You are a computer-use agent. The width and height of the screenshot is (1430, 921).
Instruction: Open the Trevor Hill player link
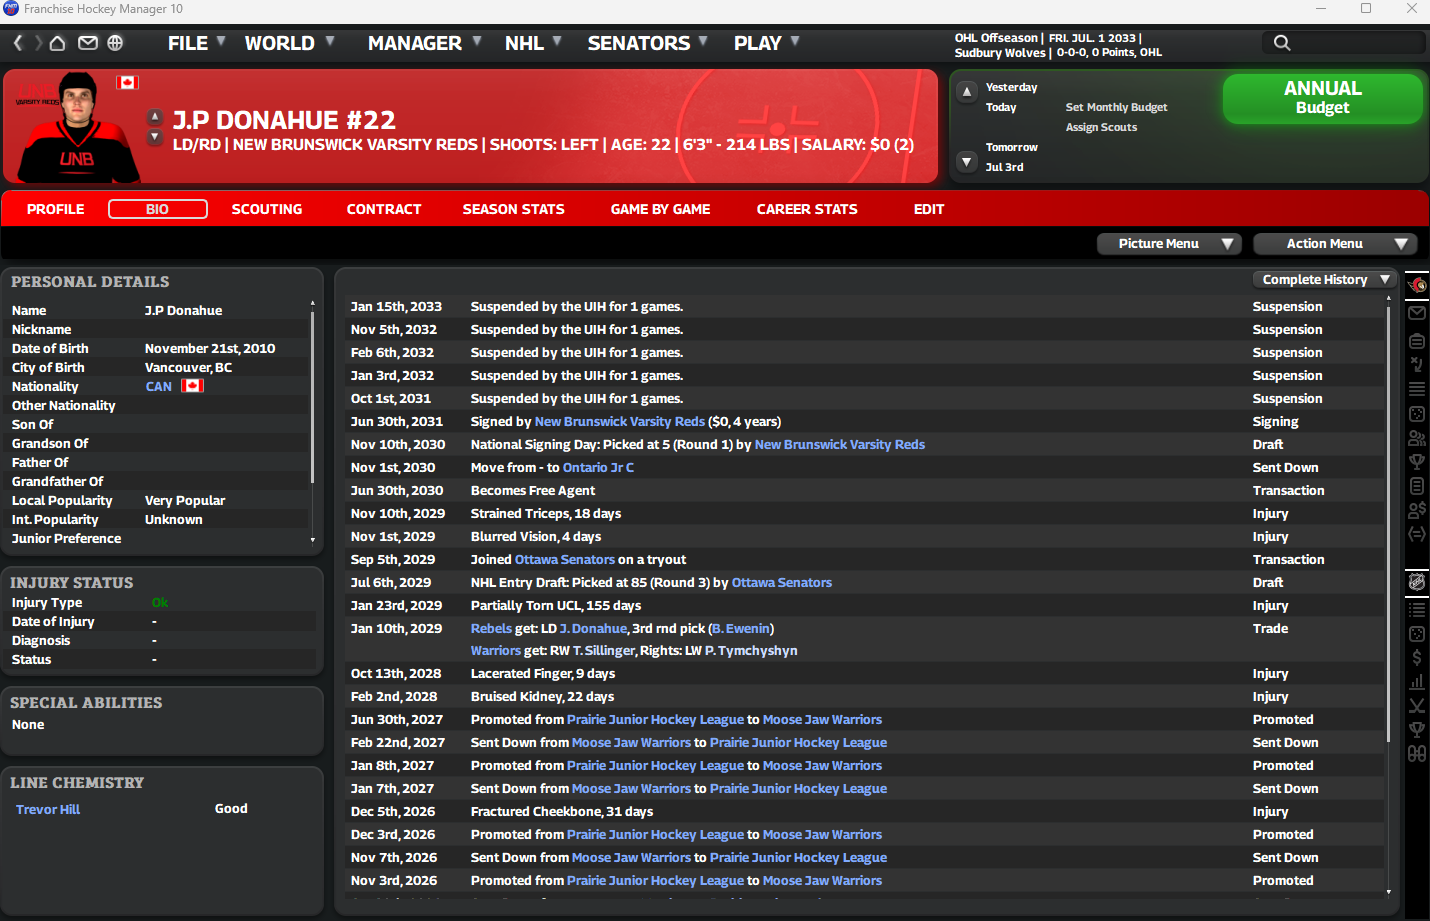48,809
